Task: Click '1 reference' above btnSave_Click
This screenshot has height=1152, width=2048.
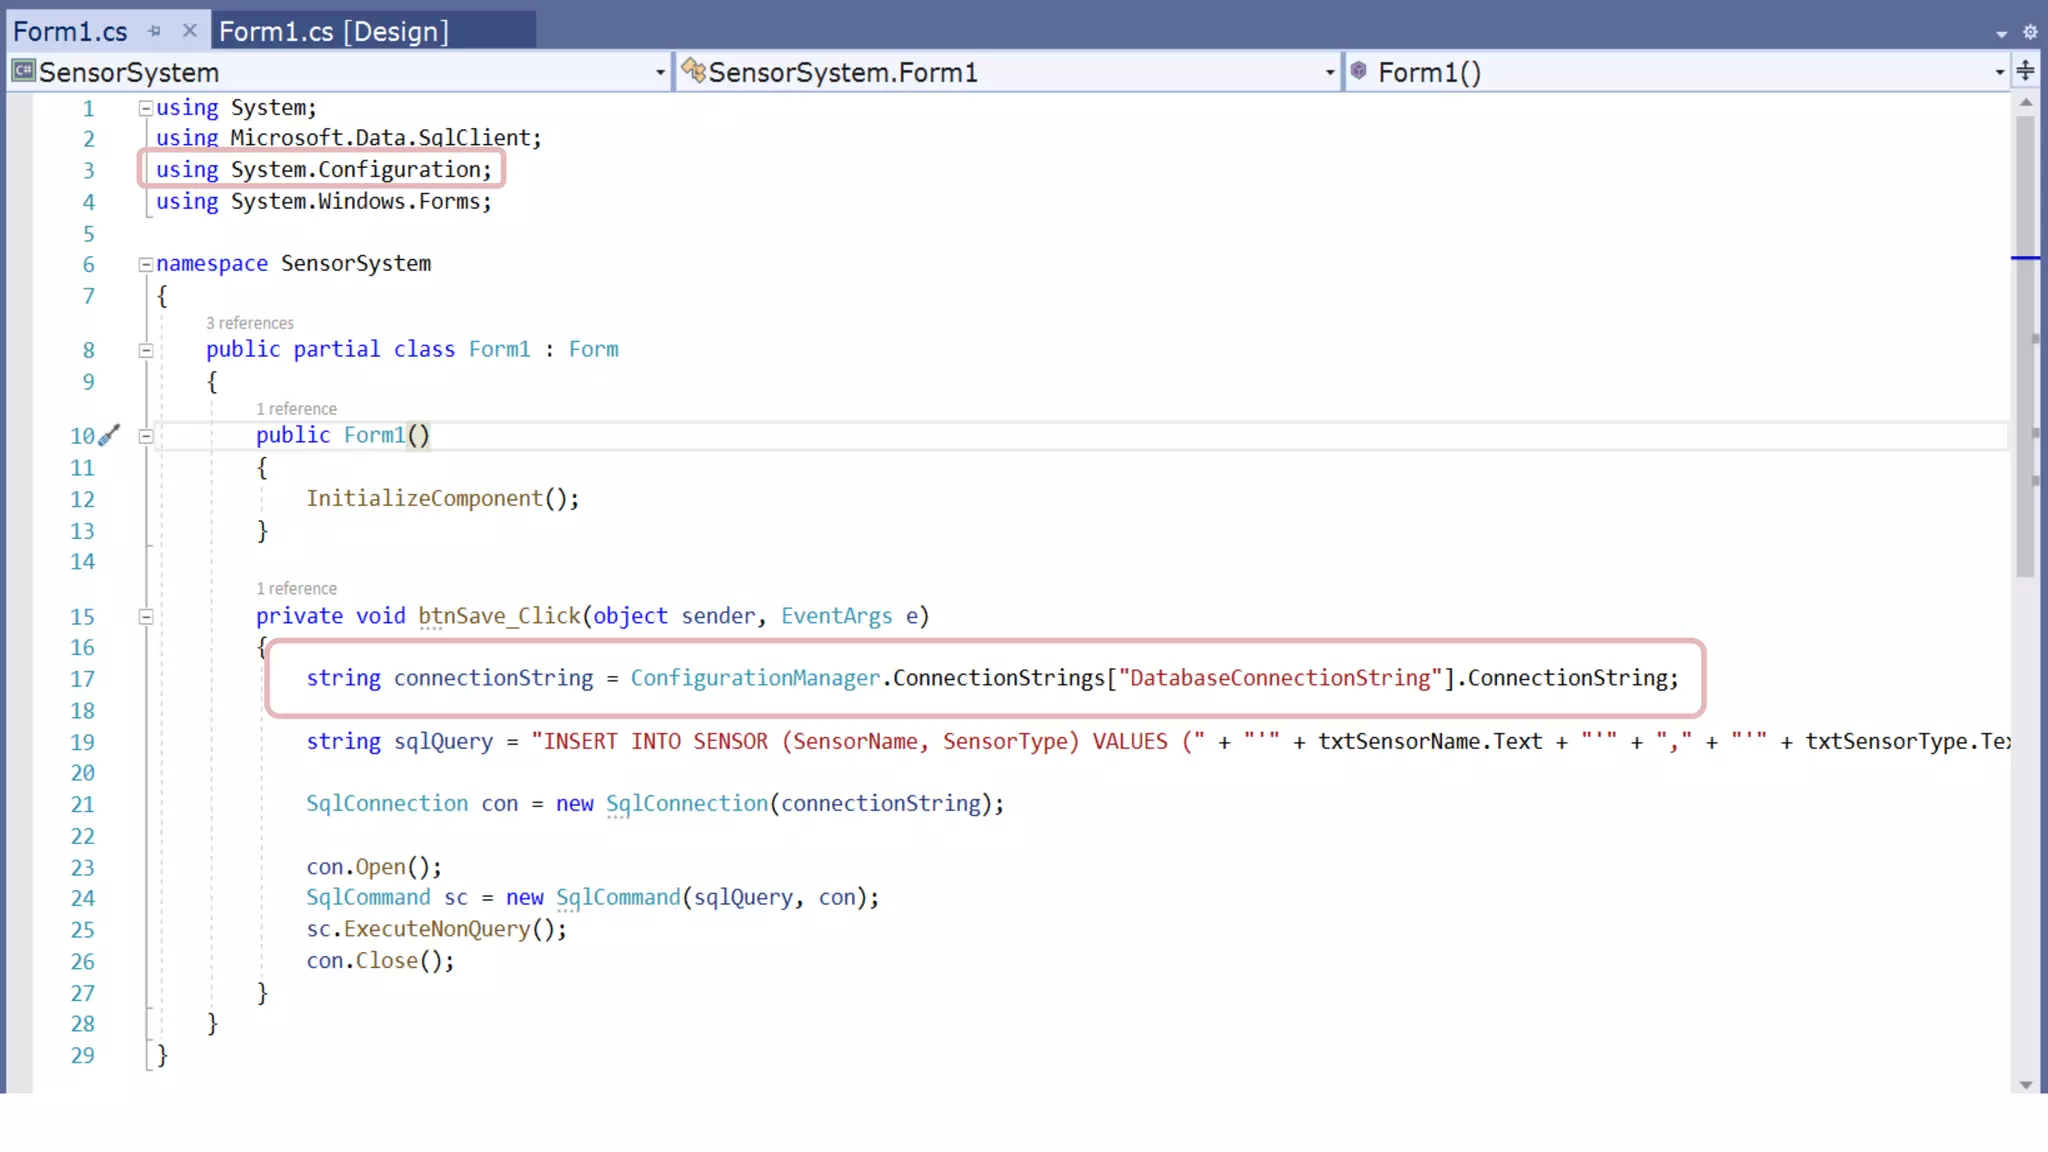Action: [296, 589]
